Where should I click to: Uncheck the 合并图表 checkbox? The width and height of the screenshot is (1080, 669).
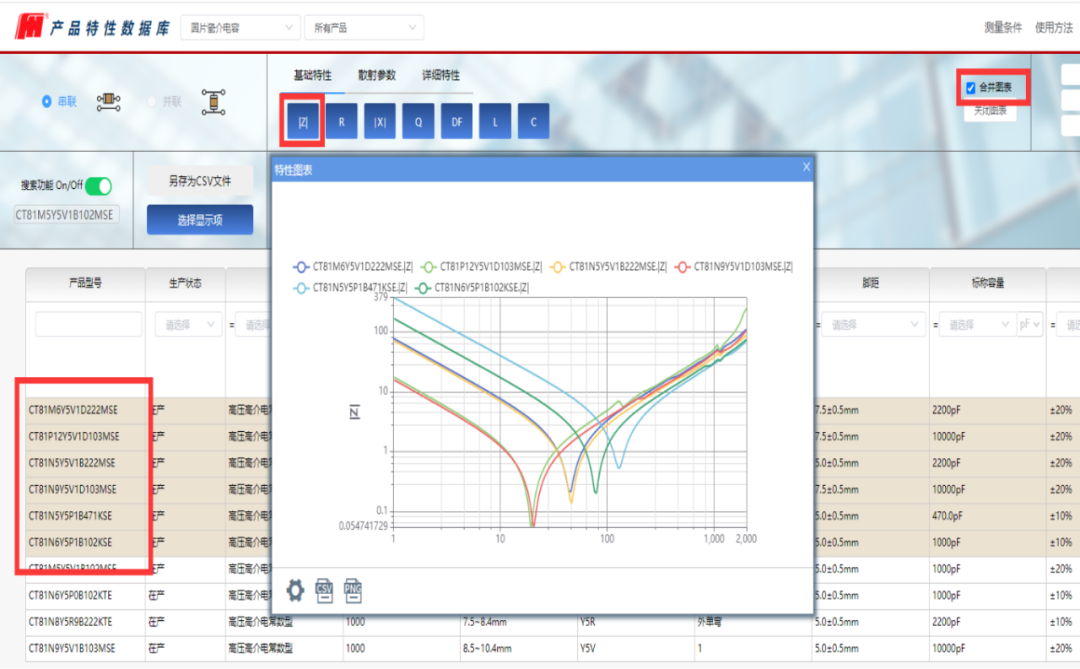971,88
